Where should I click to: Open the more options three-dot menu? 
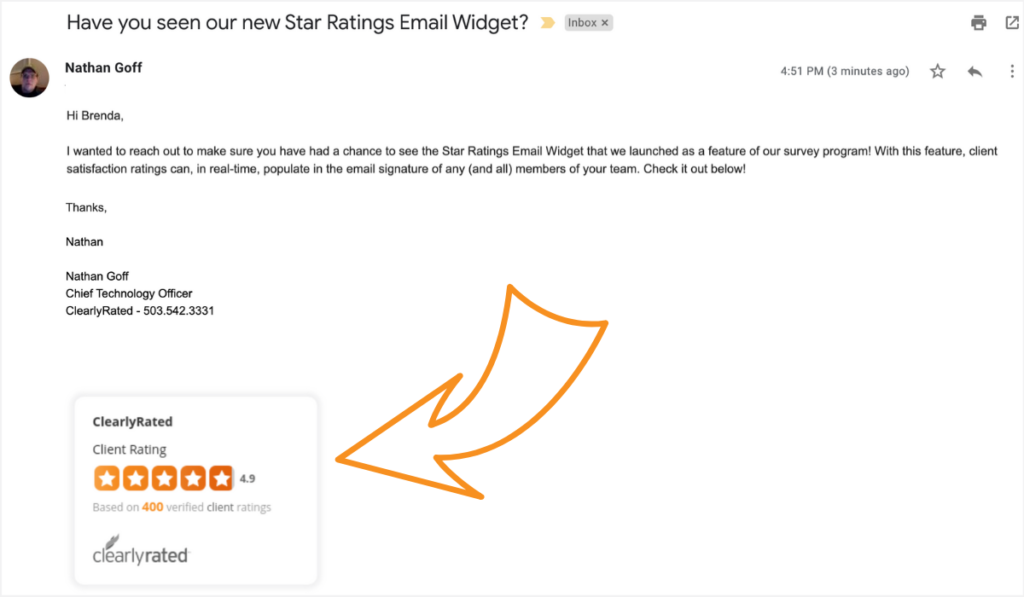1012,70
